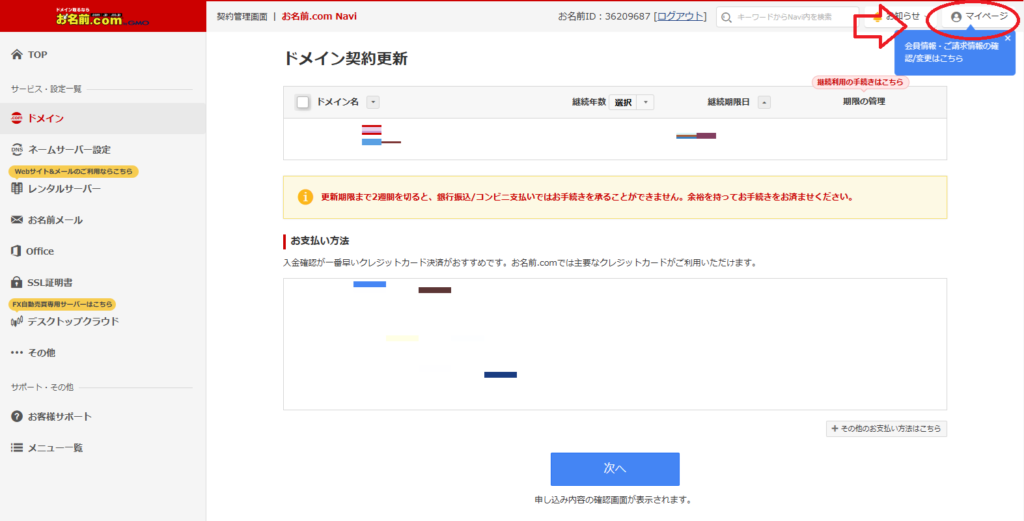Click the お支払い方法 heading
Image resolution: width=1024 pixels, height=521 pixels.
319,241
